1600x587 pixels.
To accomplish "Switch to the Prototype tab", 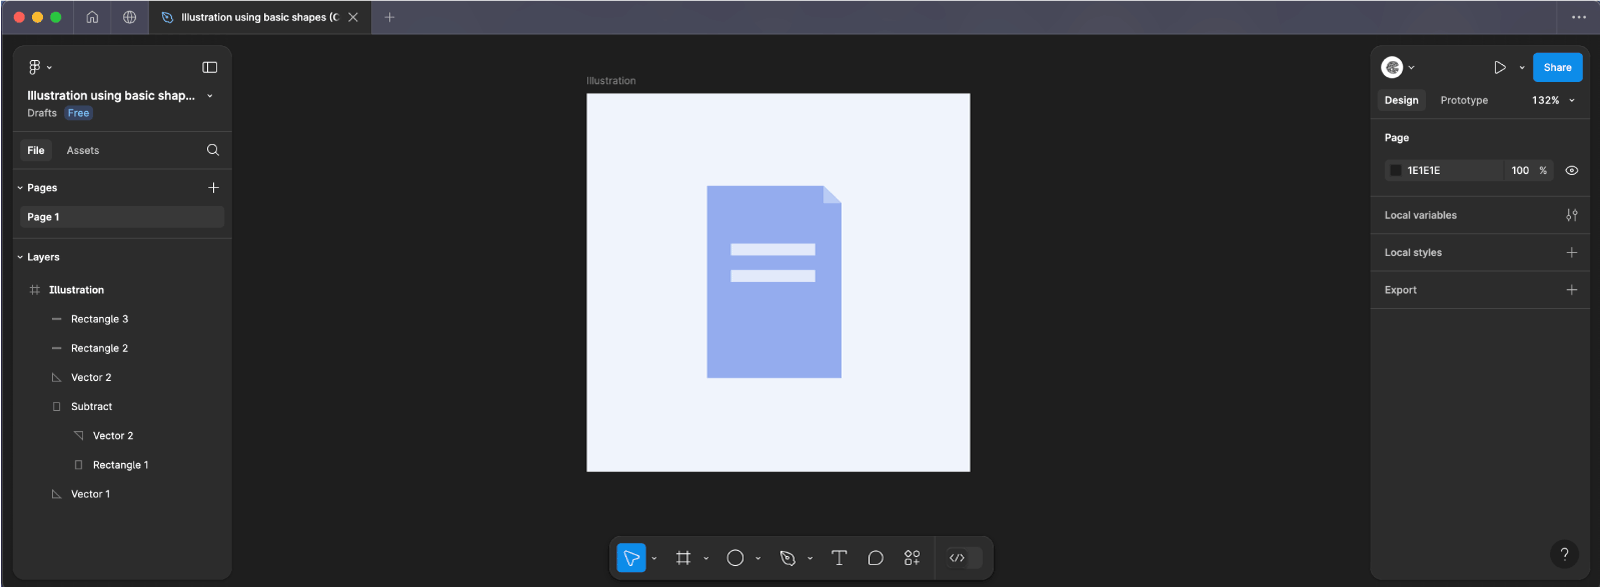I will click(x=1463, y=100).
